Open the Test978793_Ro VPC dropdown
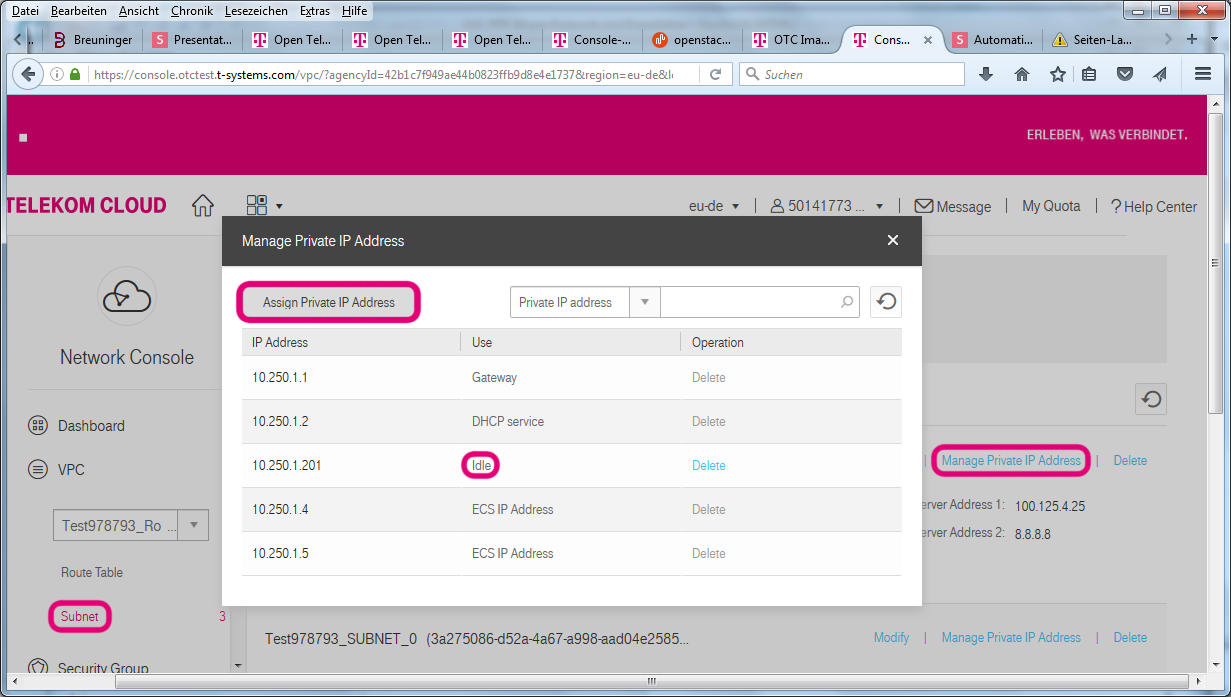1231x697 pixels. point(193,525)
